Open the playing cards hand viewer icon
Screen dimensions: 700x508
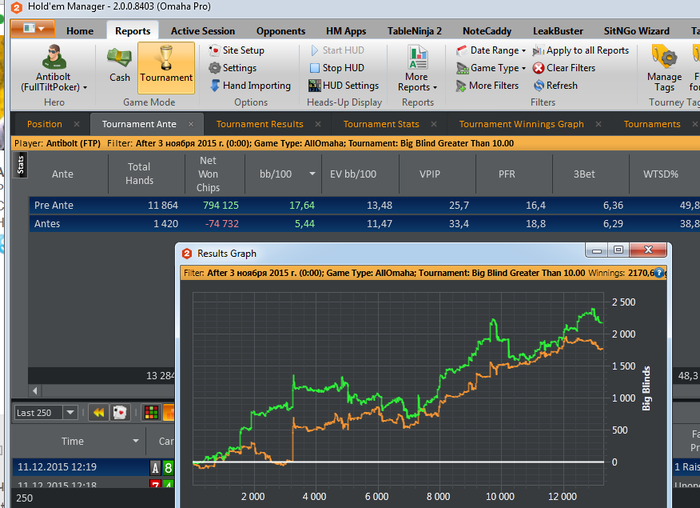point(120,412)
